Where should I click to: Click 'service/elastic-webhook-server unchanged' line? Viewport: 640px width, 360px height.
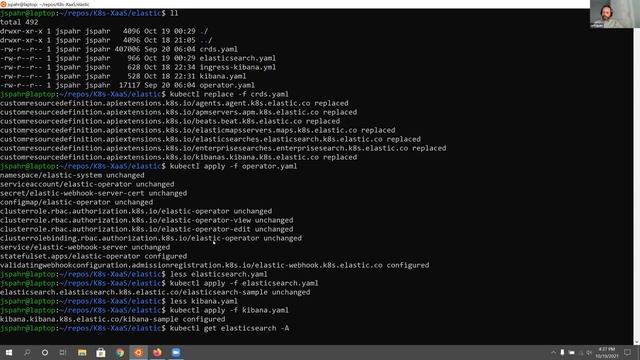tap(85, 247)
